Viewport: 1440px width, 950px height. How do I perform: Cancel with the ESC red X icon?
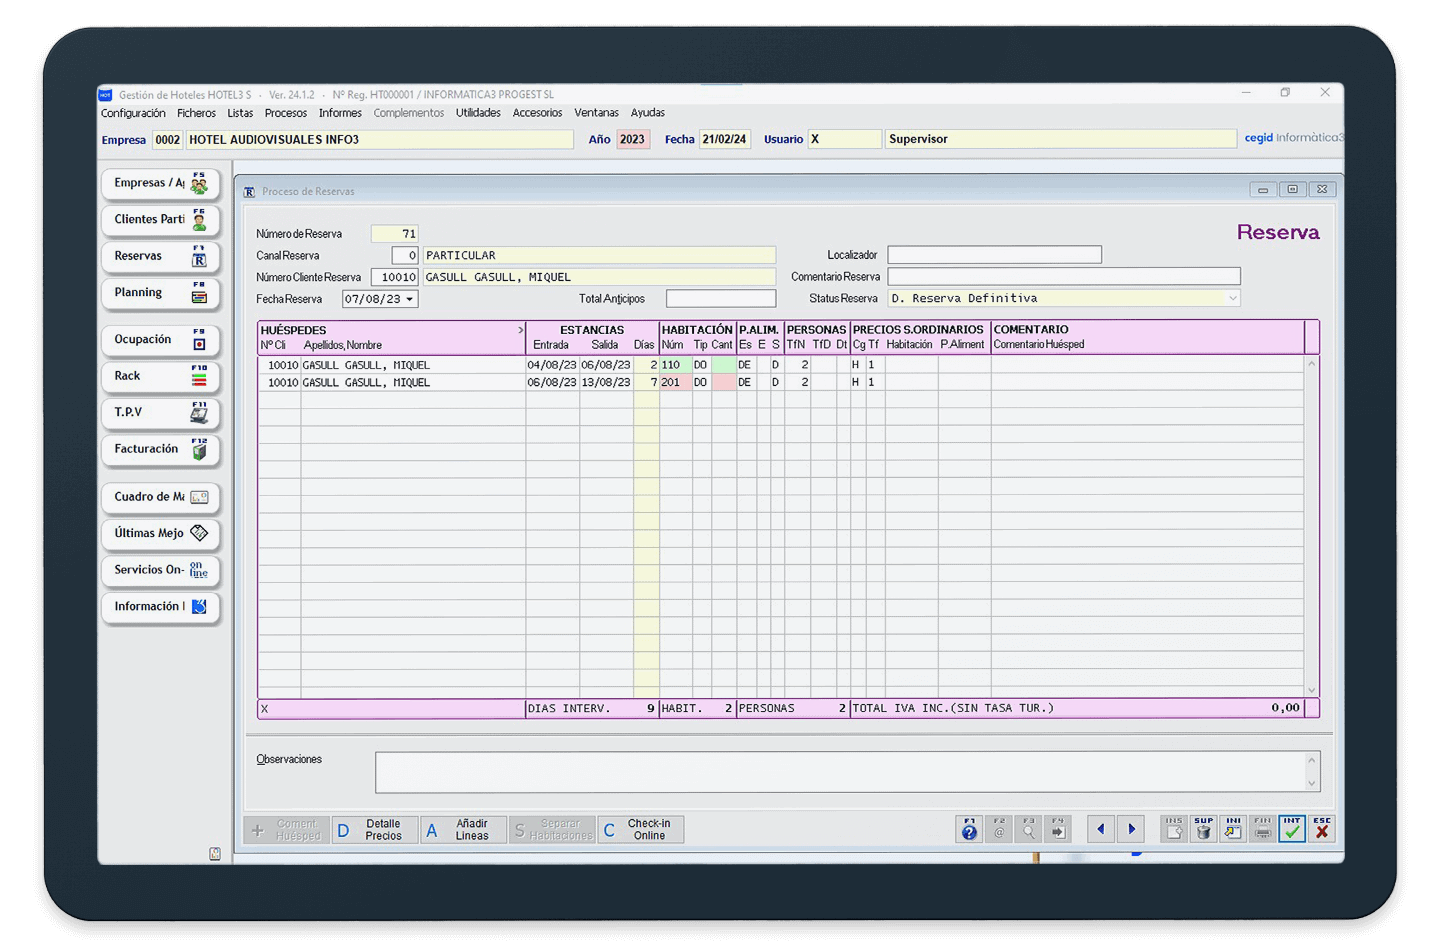pos(1322,829)
